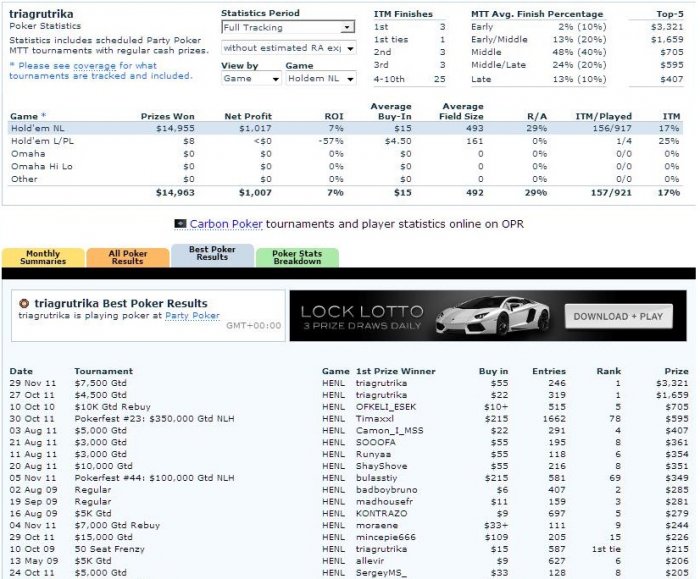700x579 pixels.
Task: Open the Statistics Period dropdown
Action: tap(288, 27)
